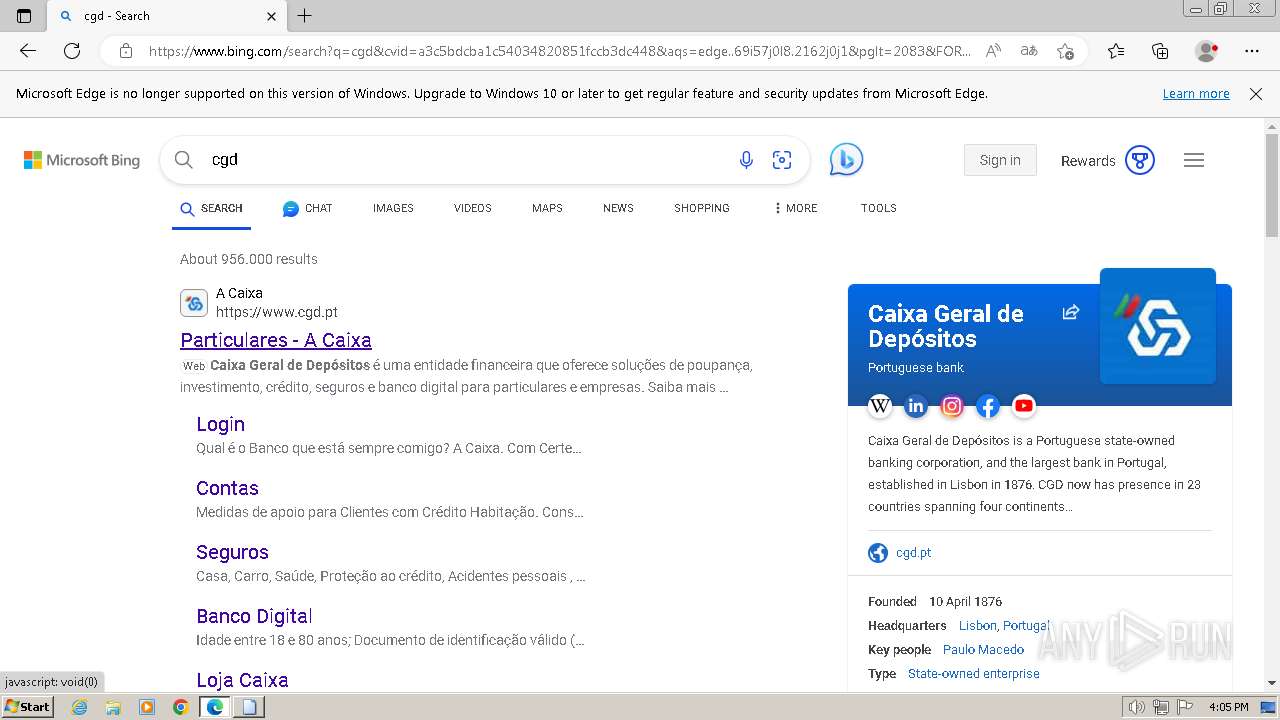The width and height of the screenshot is (1280, 720).
Task: Open the State-owned enterprise link
Action: pos(973,674)
